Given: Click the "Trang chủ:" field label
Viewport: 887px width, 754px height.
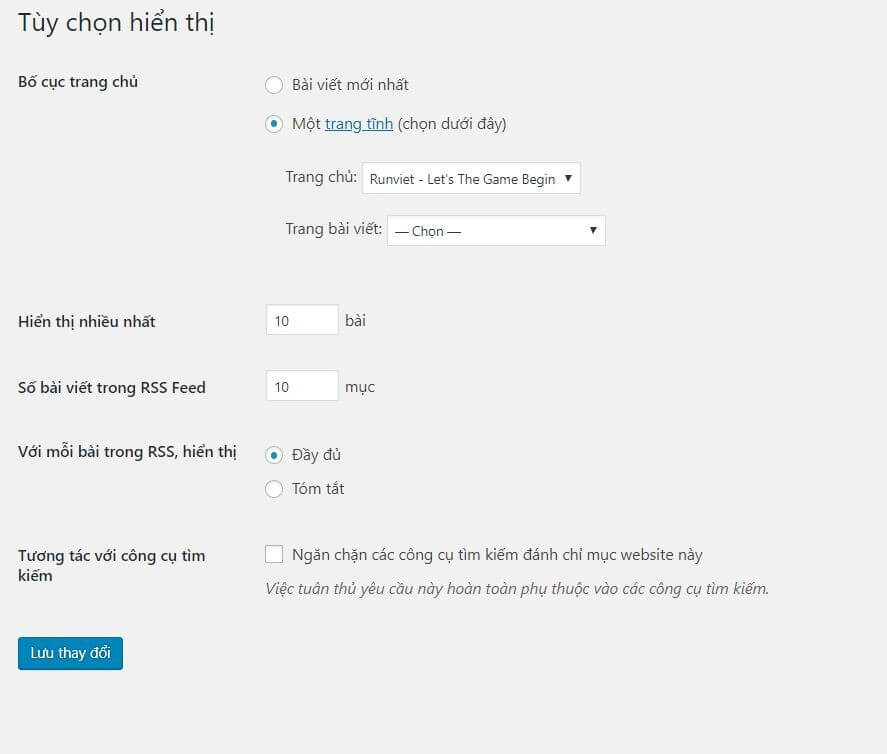Looking at the screenshot, I should [x=321, y=178].
